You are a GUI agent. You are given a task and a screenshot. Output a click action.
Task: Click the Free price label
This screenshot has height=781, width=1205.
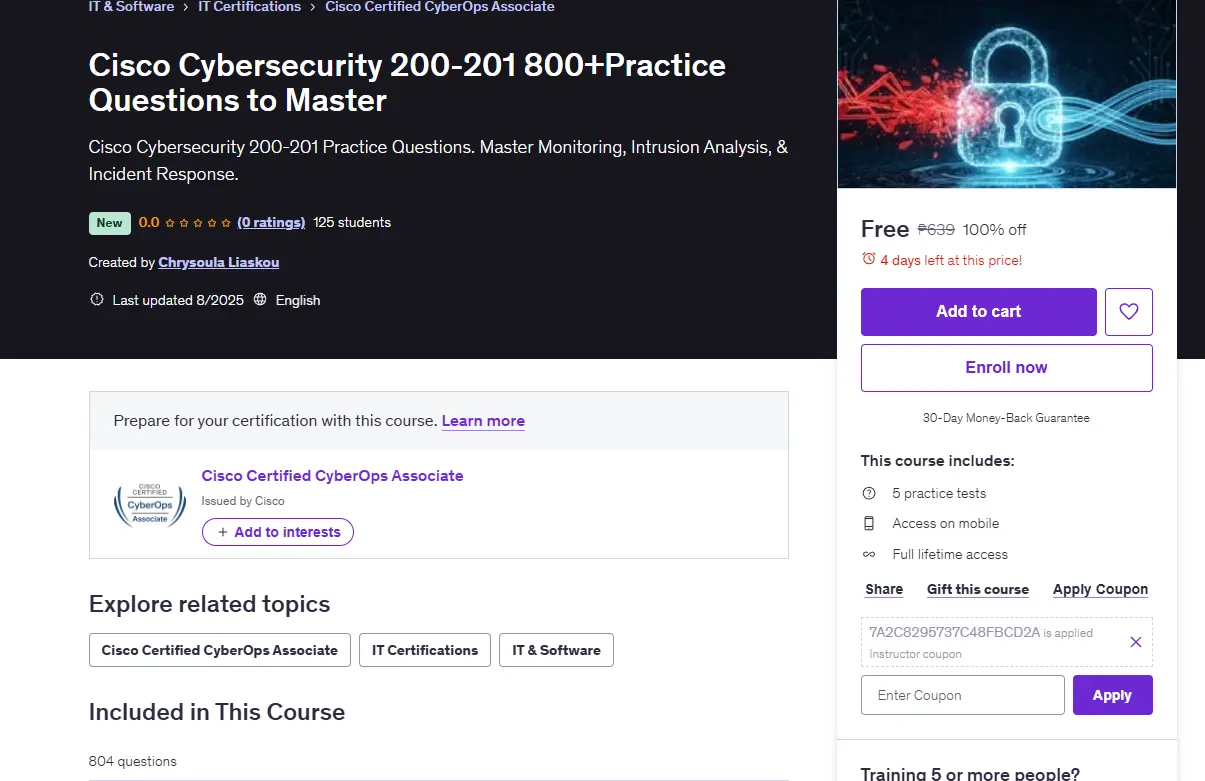click(885, 229)
